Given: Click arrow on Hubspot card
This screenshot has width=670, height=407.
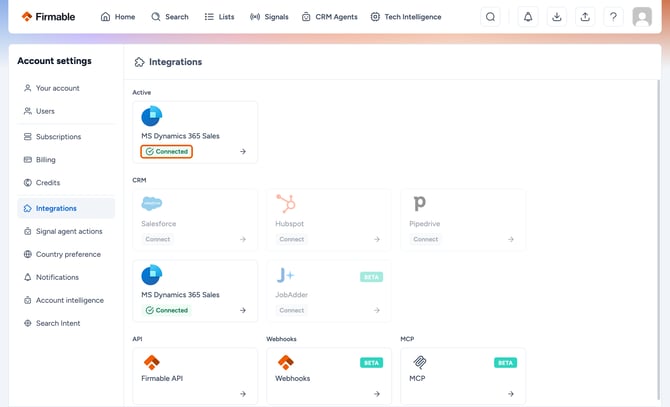Looking at the screenshot, I should pos(377,239).
